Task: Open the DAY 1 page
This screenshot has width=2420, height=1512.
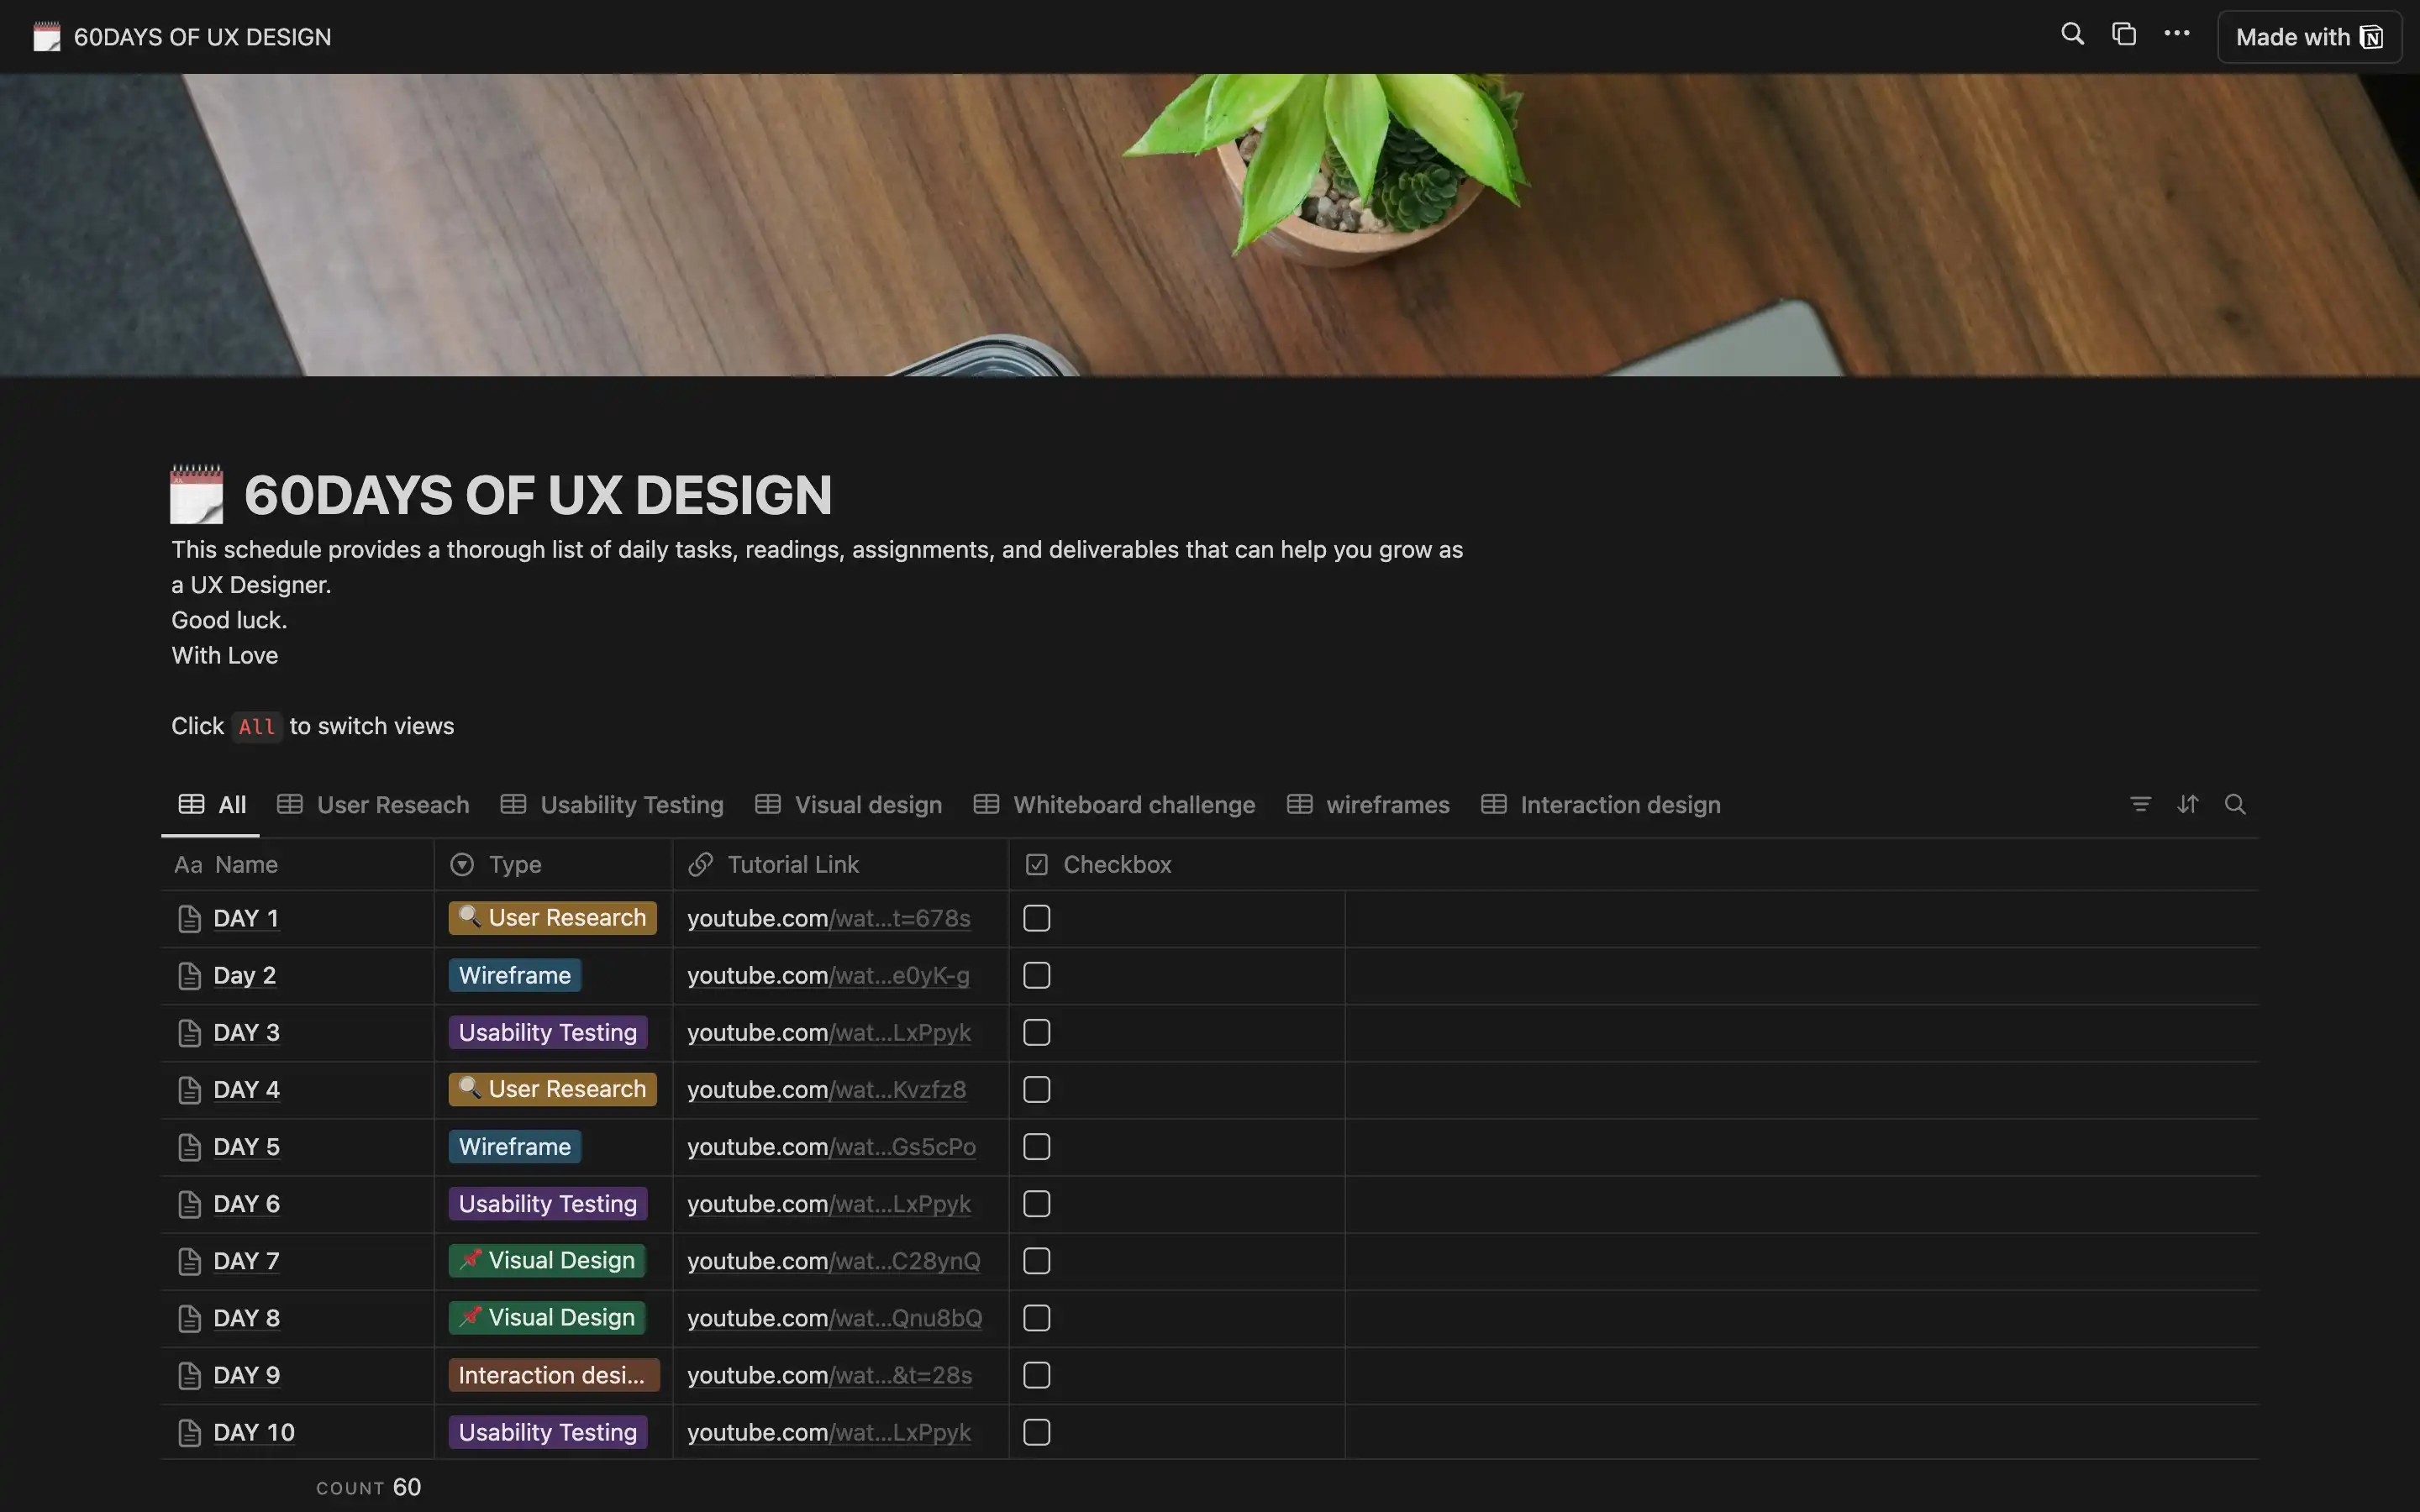Action: (246, 918)
